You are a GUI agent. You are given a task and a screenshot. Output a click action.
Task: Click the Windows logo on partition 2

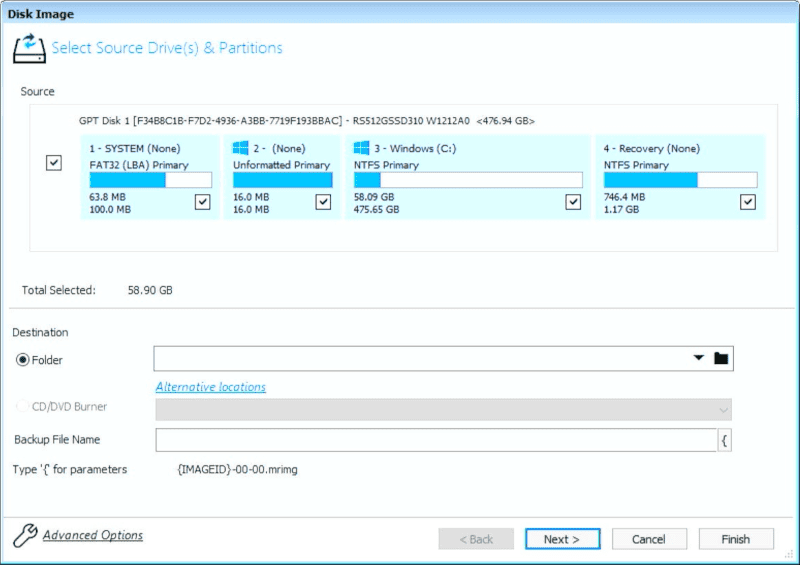(241, 148)
